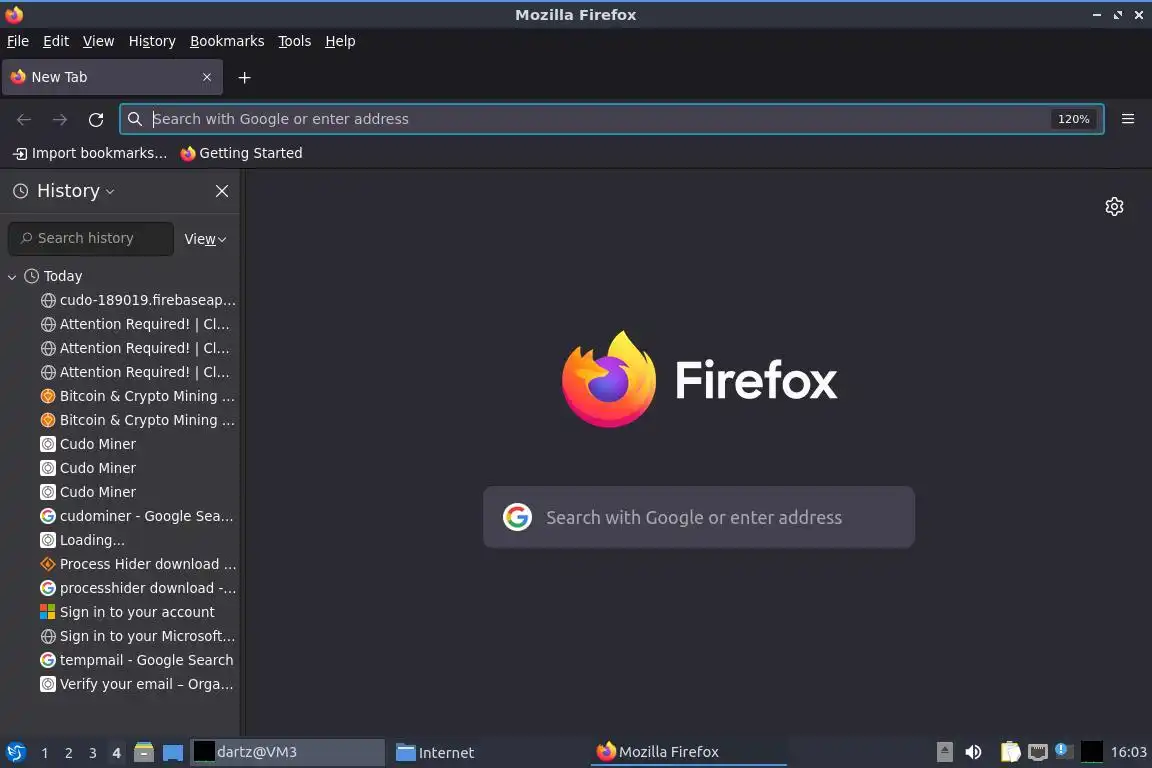Open the View sort dropdown in the sidebar

tap(205, 239)
